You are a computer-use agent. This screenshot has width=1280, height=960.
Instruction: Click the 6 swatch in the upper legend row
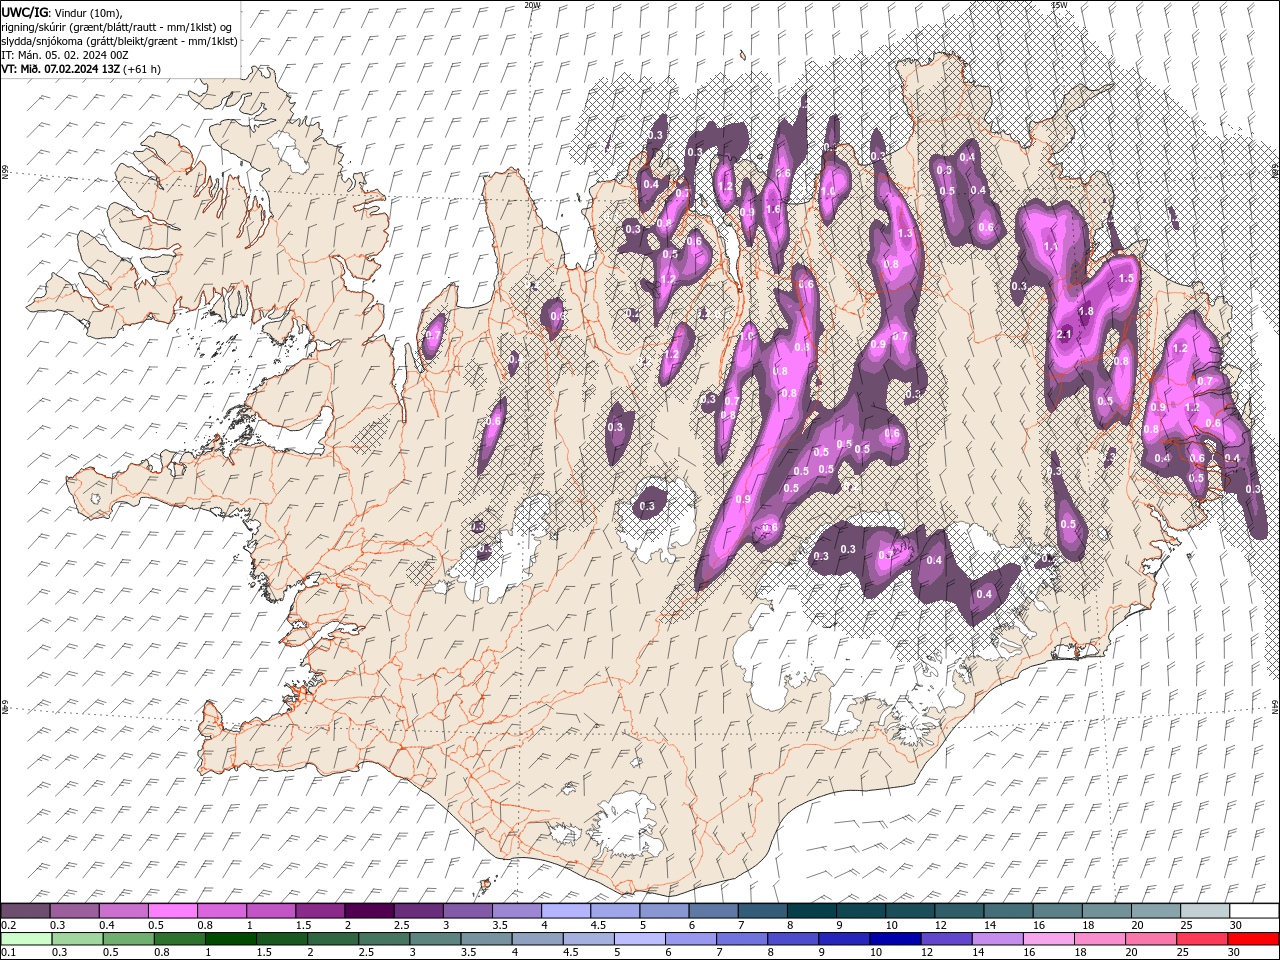click(x=713, y=911)
